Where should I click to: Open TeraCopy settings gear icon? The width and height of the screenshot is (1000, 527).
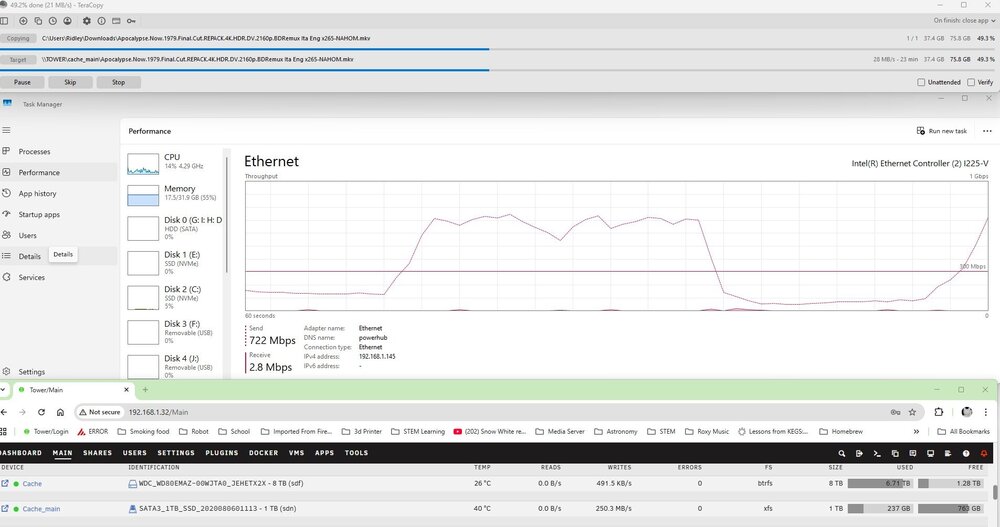click(87, 21)
